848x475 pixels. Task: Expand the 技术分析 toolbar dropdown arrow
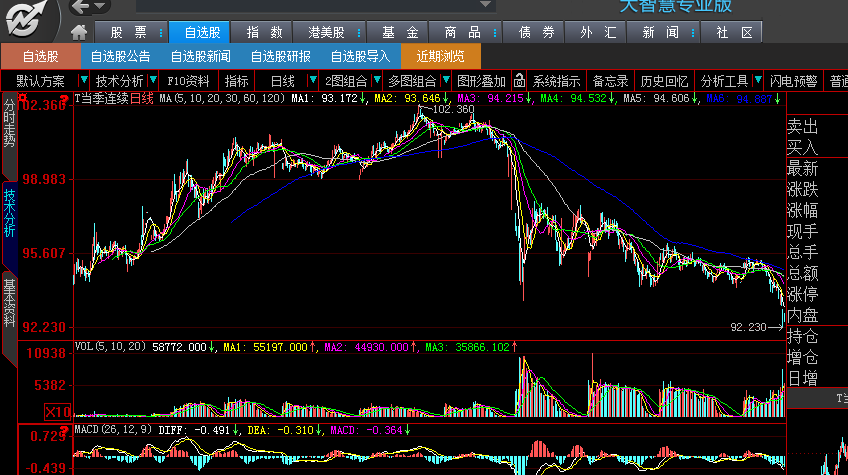[153, 81]
